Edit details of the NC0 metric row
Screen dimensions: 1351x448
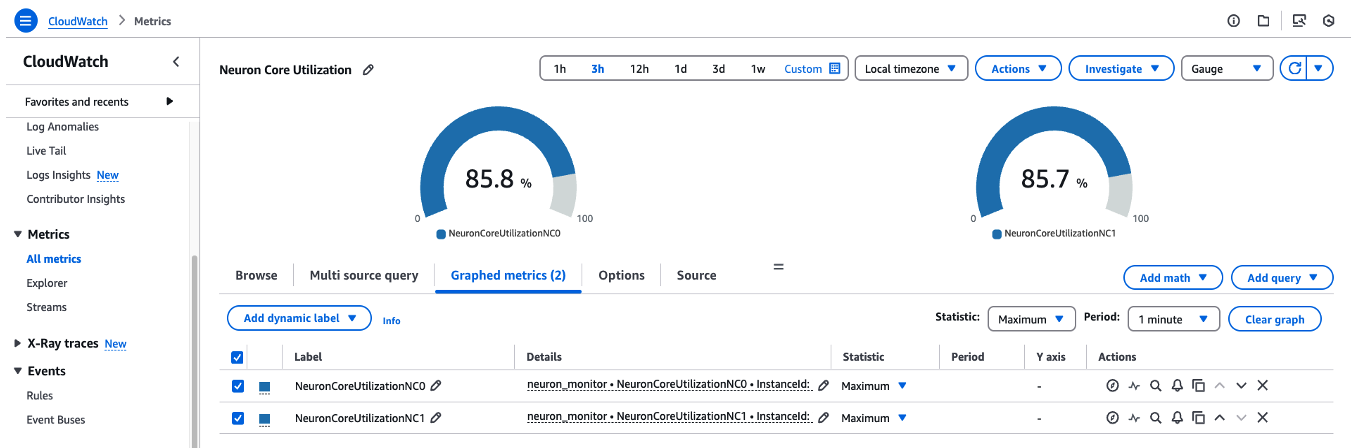pyautogui.click(x=823, y=386)
